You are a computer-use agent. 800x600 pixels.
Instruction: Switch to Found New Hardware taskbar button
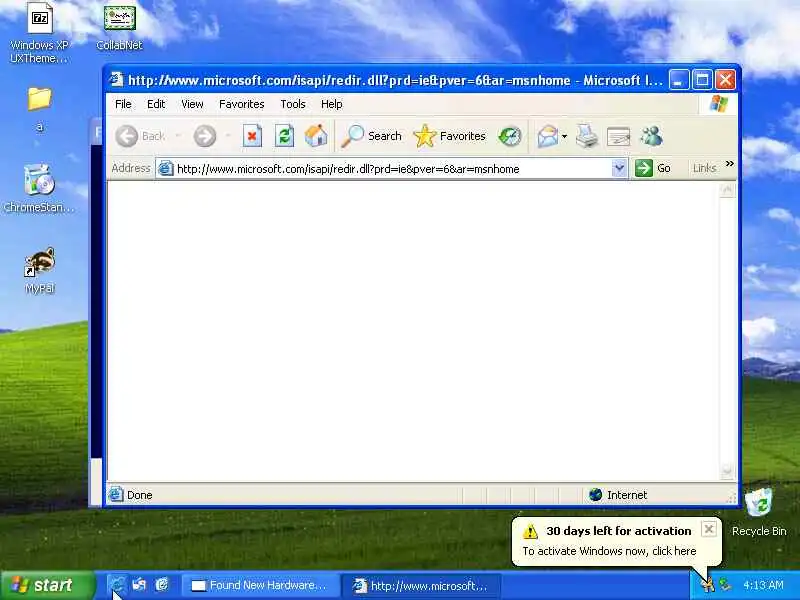click(260, 585)
